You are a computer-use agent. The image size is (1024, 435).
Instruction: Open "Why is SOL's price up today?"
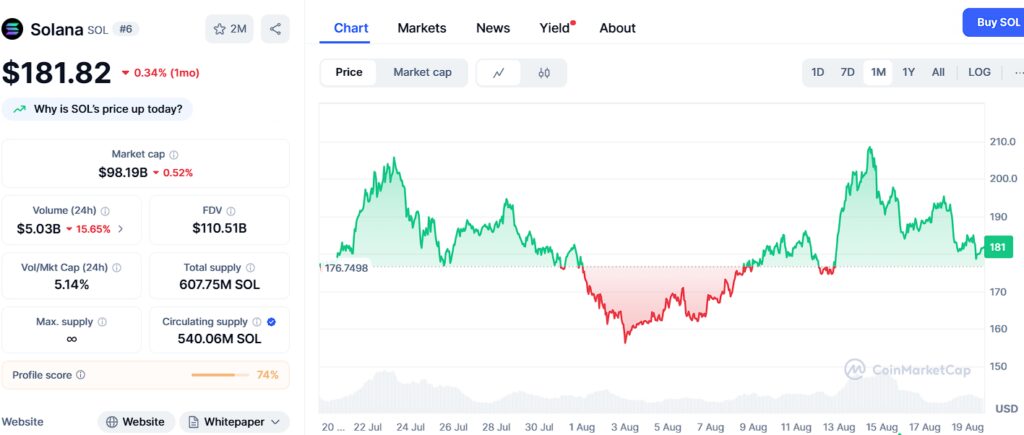click(98, 108)
